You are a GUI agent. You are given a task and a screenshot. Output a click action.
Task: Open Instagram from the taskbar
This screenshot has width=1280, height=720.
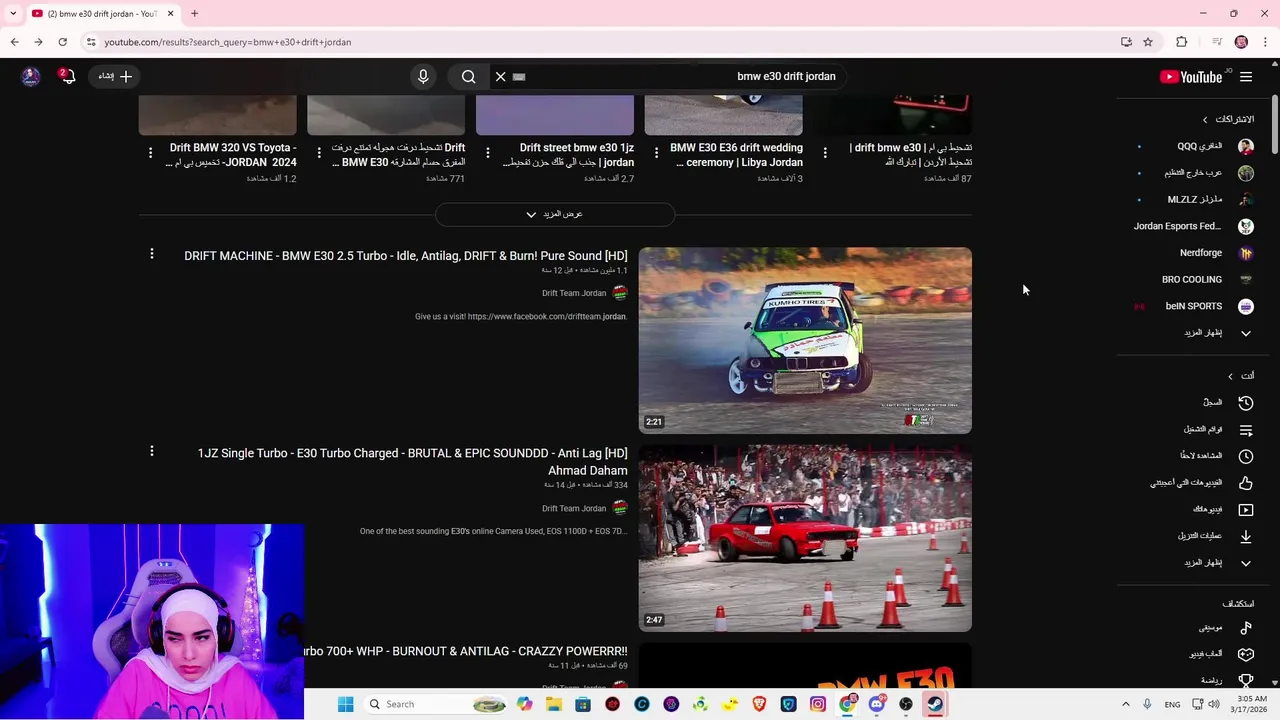tap(818, 704)
